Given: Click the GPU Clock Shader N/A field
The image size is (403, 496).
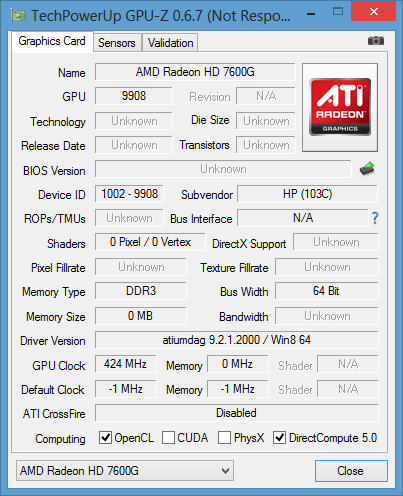Looking at the screenshot, I should [348, 364].
